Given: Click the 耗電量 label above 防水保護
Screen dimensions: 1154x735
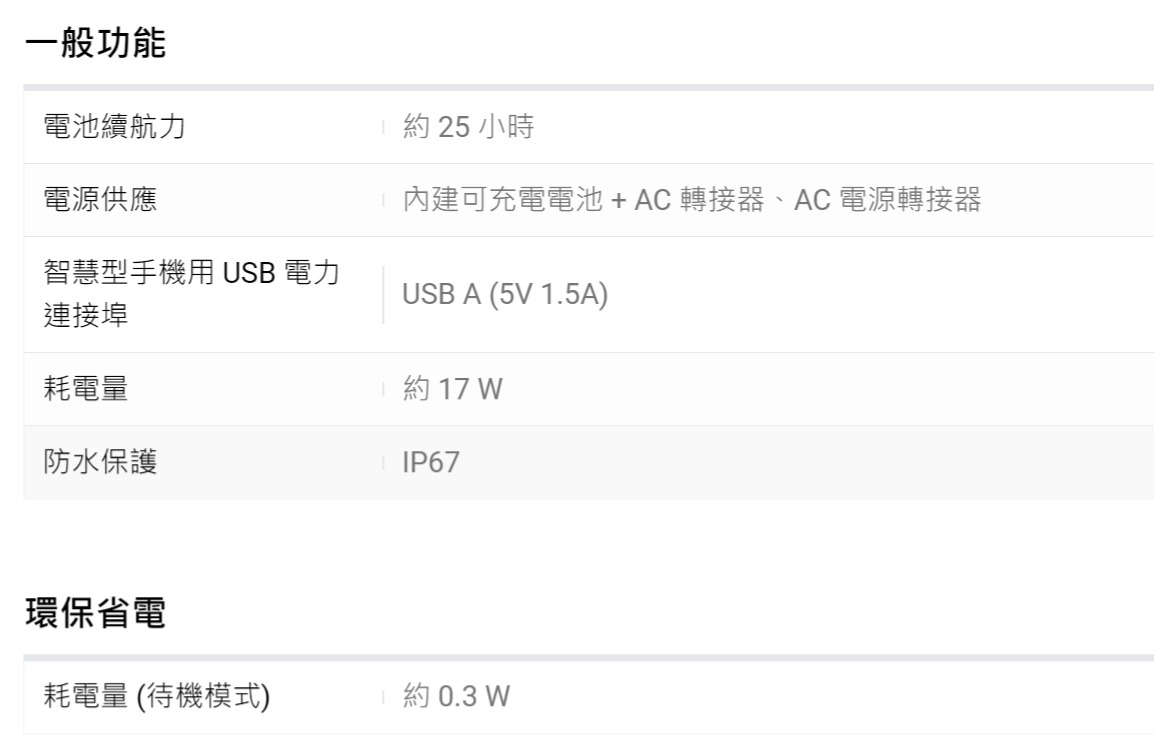Looking at the screenshot, I should click(x=86, y=389).
